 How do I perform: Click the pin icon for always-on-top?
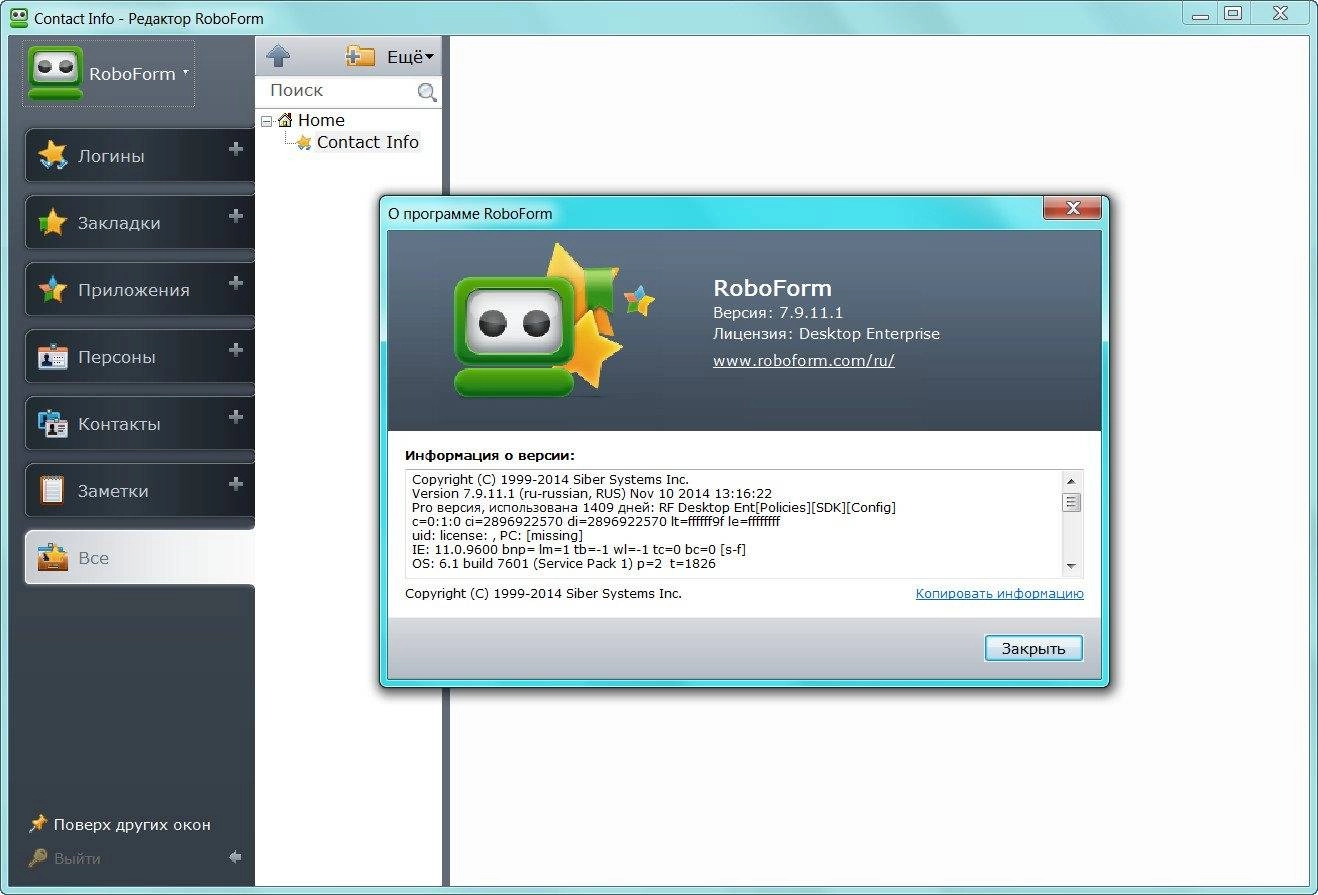(x=38, y=824)
